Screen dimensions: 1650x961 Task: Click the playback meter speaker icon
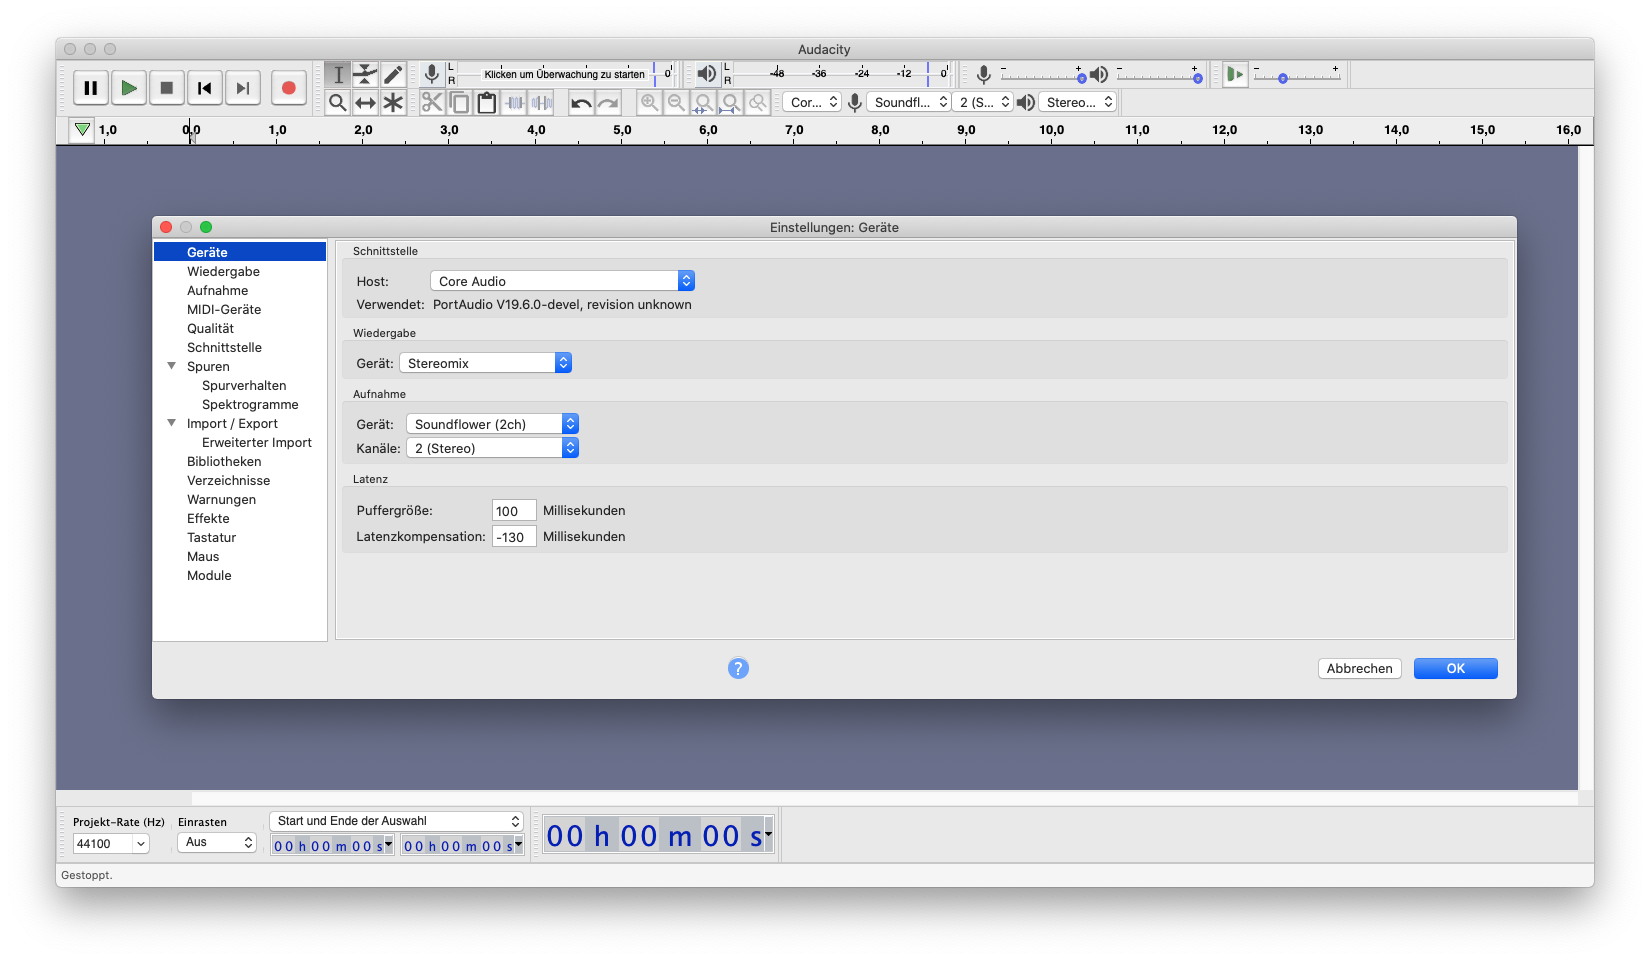(707, 74)
